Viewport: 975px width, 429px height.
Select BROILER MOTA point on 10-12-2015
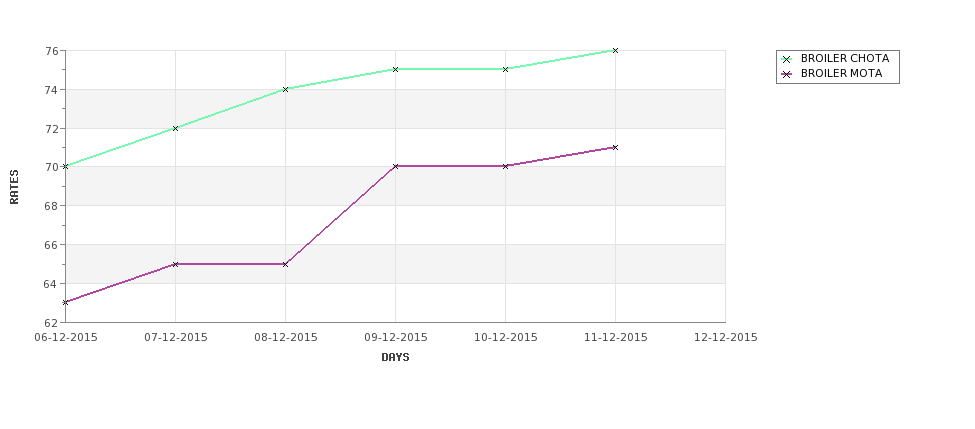point(506,167)
